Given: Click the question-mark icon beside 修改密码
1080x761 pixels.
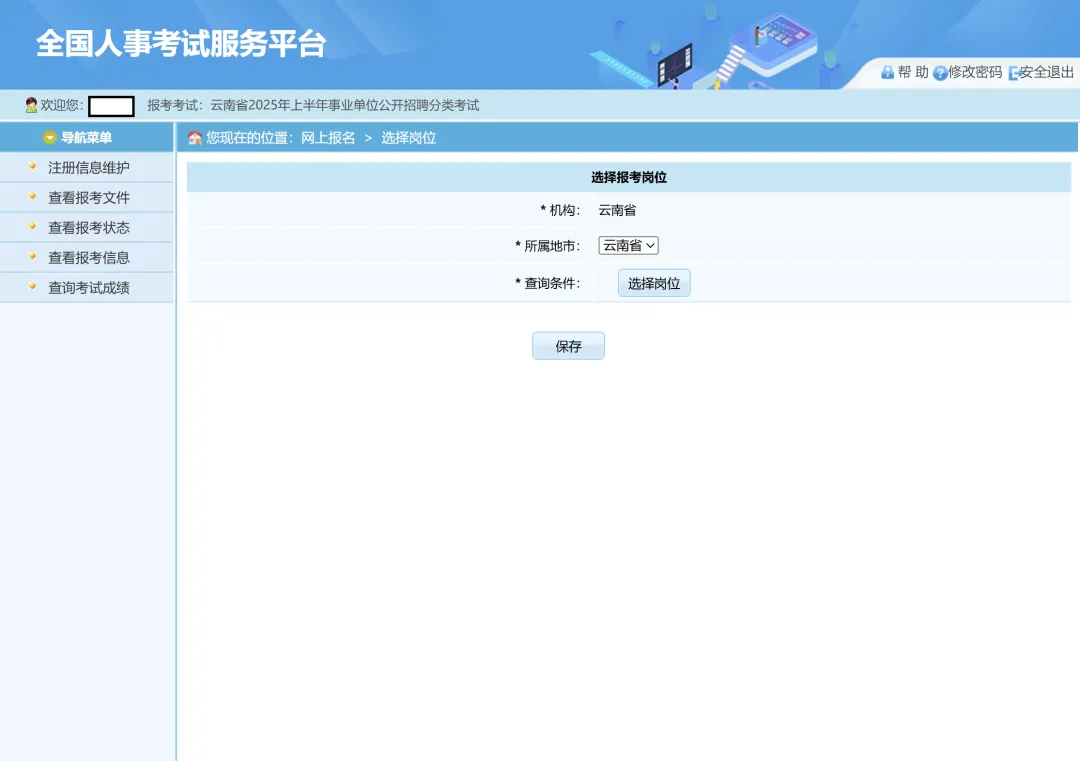Looking at the screenshot, I should [940, 73].
